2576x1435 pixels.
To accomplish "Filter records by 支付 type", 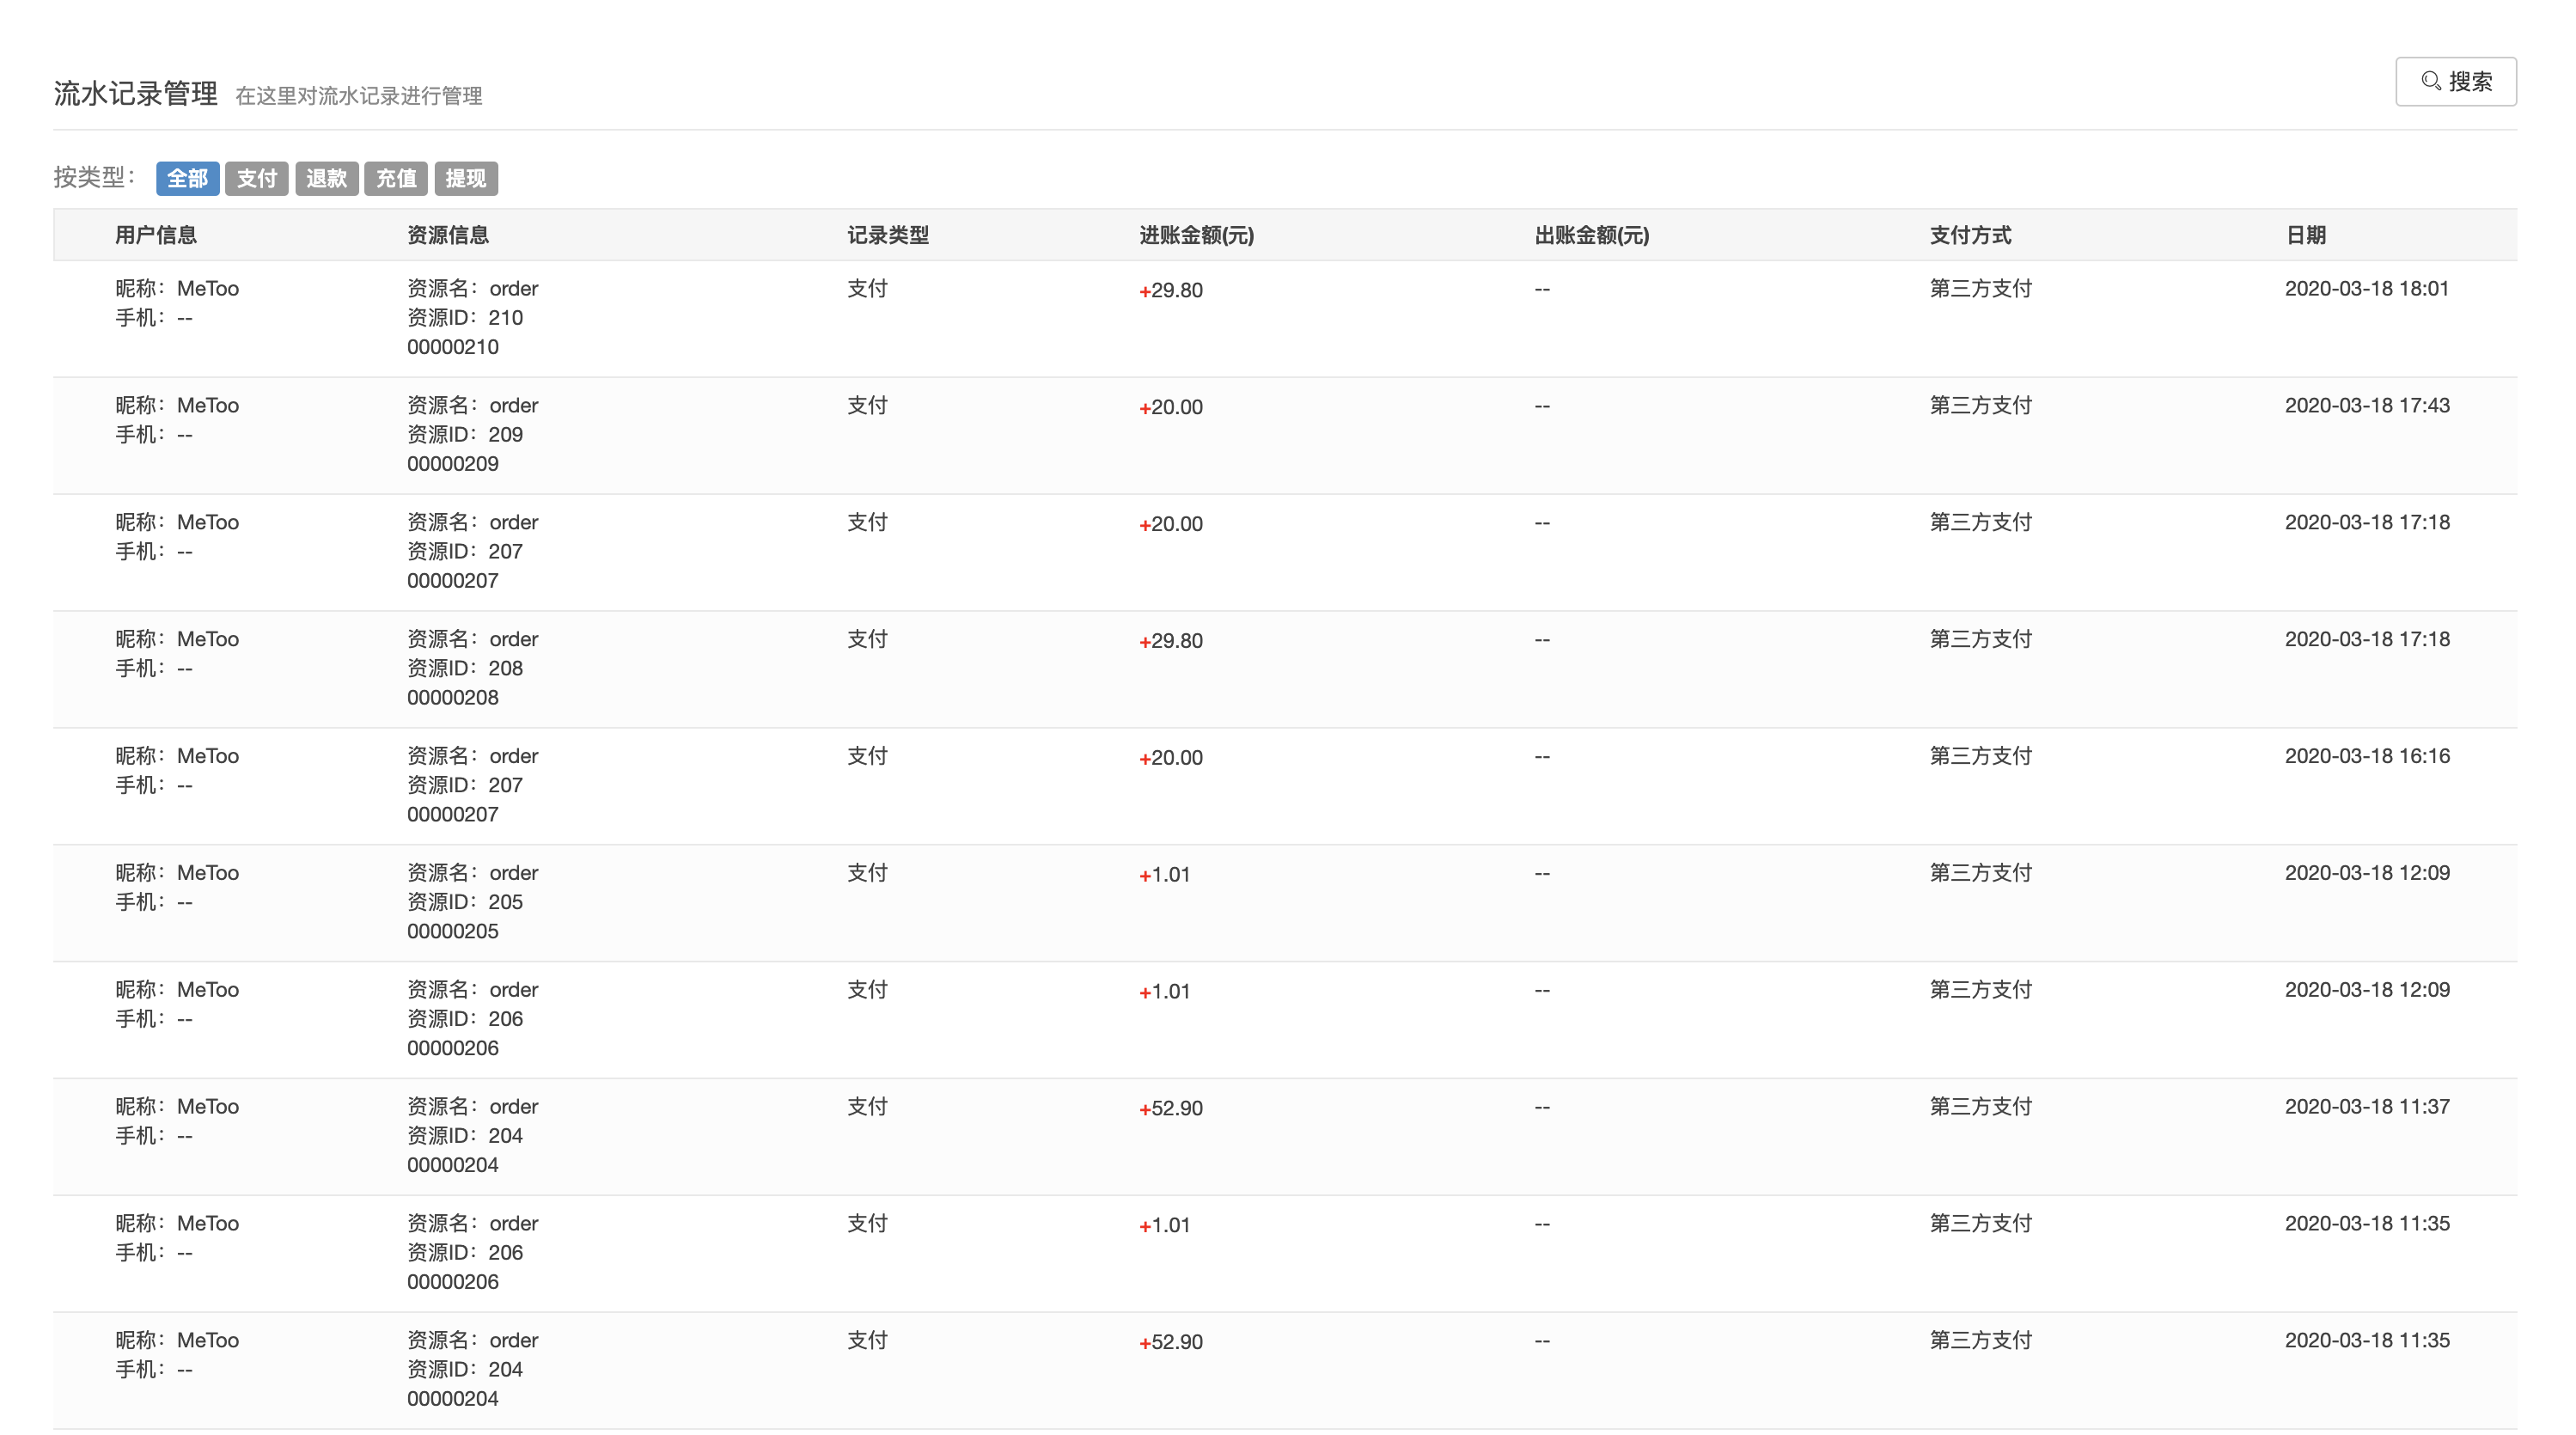I will (256, 178).
